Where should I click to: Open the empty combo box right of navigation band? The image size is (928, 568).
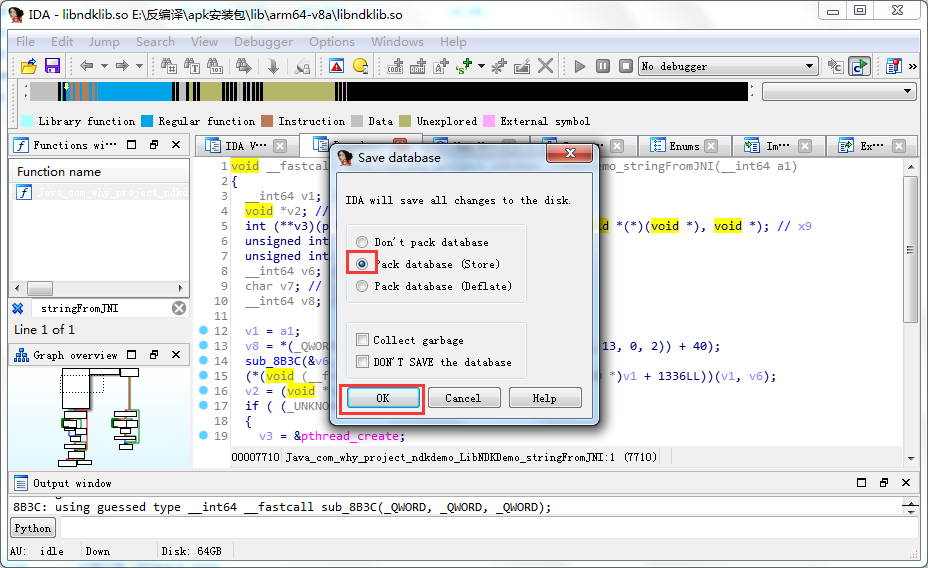tap(839, 92)
